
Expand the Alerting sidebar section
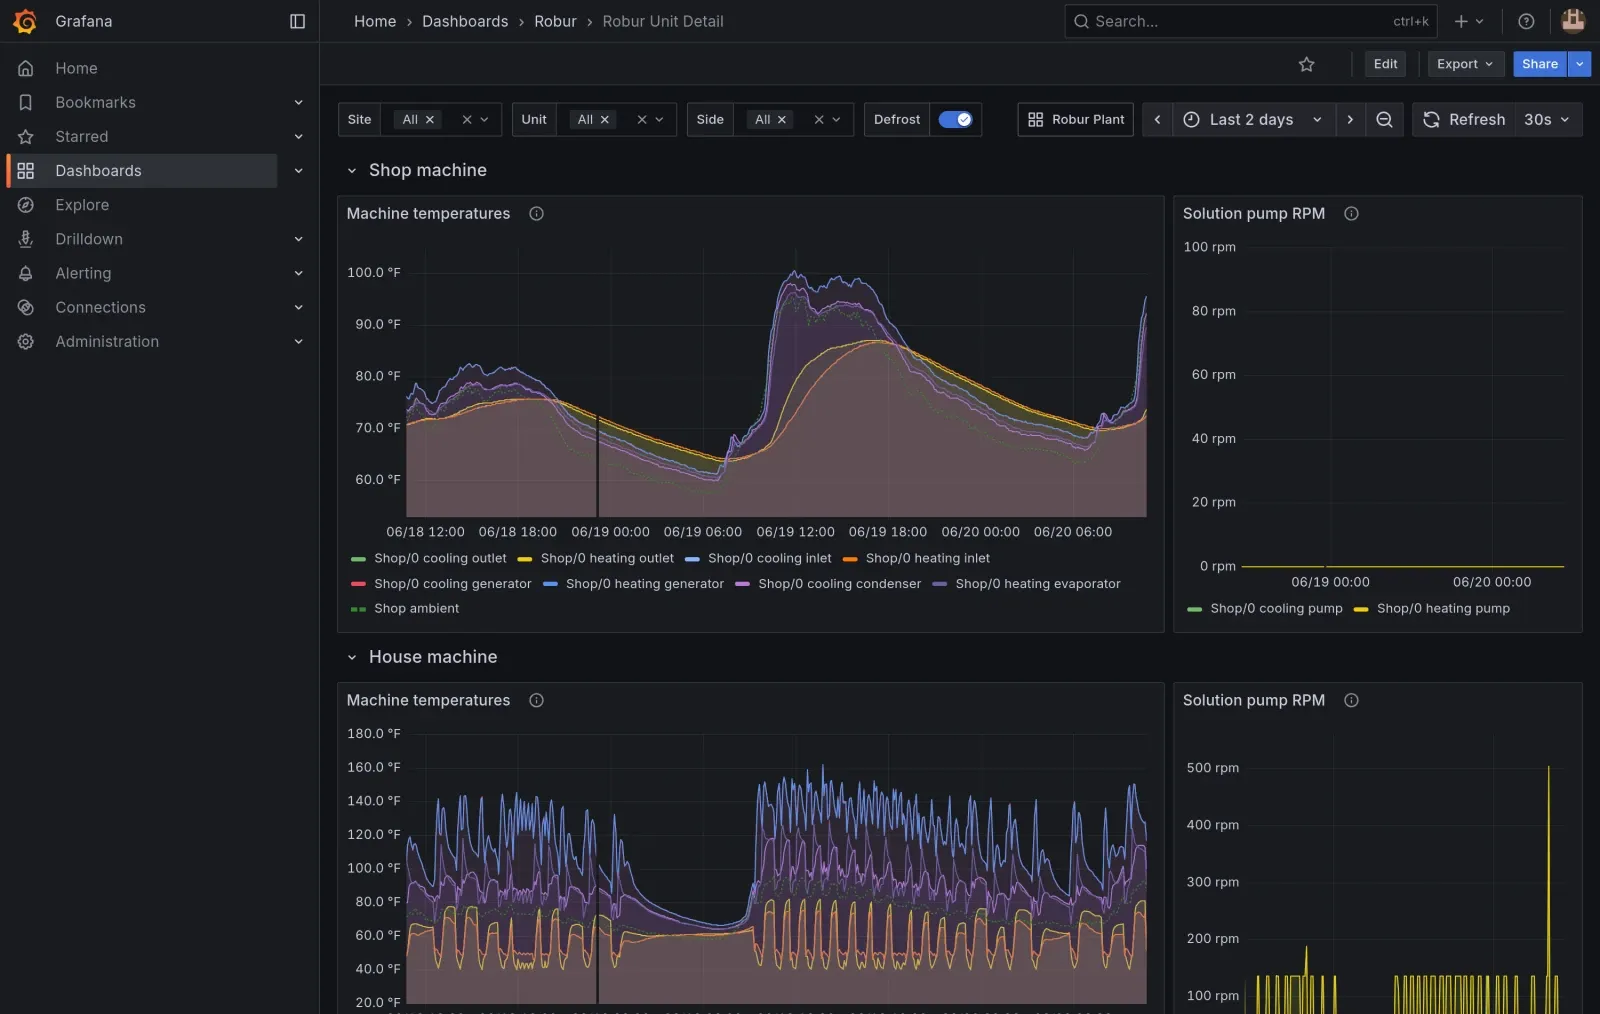coord(298,273)
